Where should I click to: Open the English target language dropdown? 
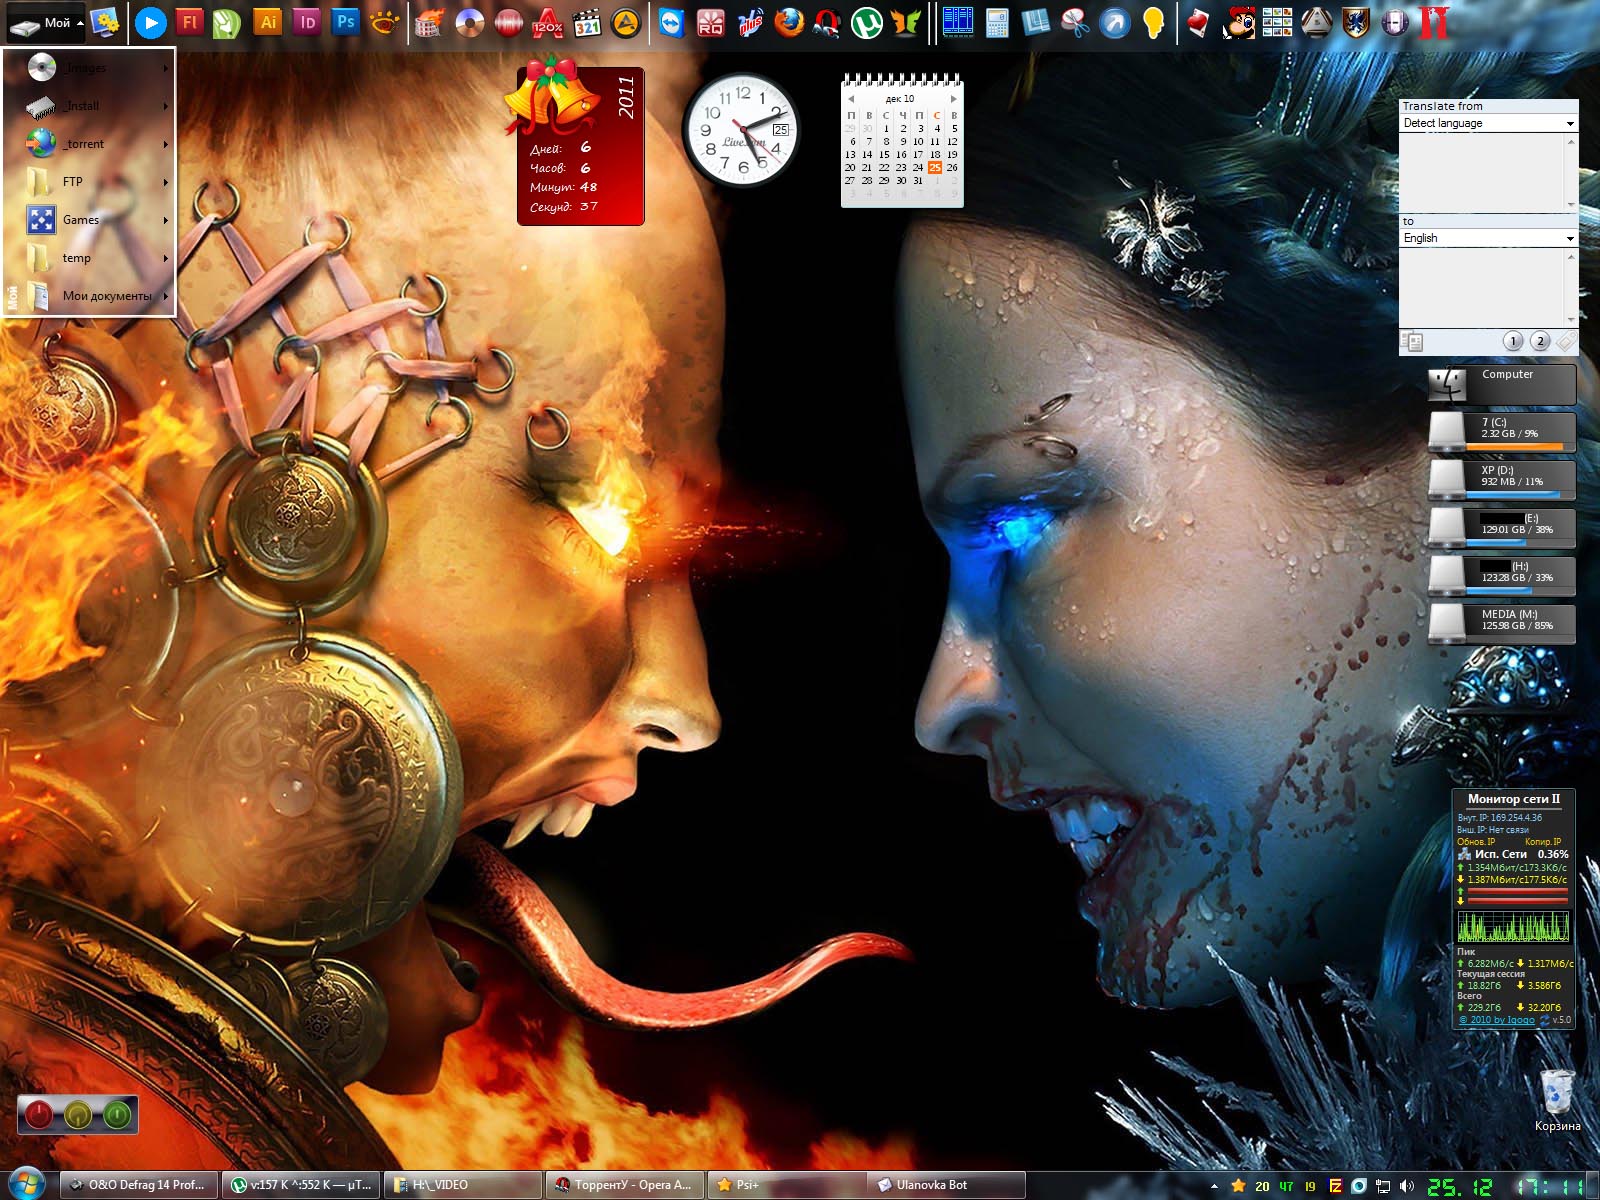pyautogui.click(x=1488, y=238)
